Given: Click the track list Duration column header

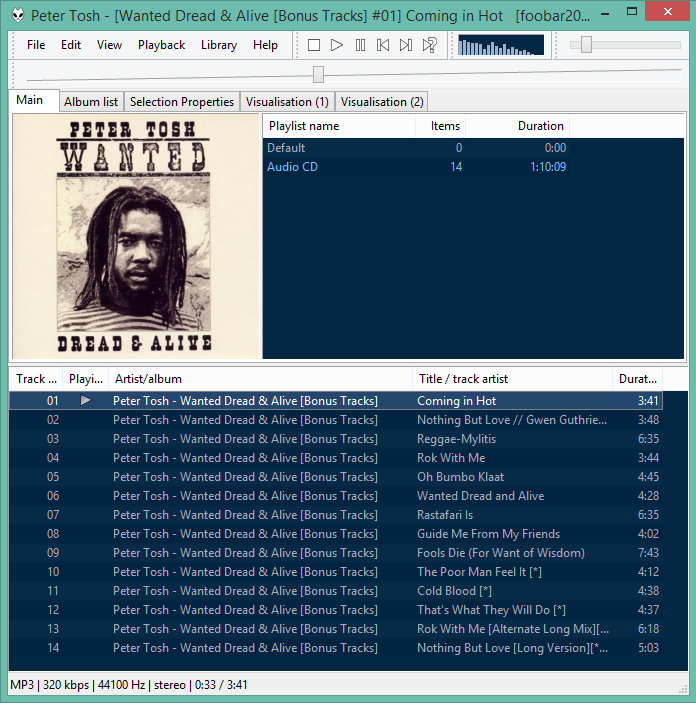Looking at the screenshot, I should tap(637, 379).
